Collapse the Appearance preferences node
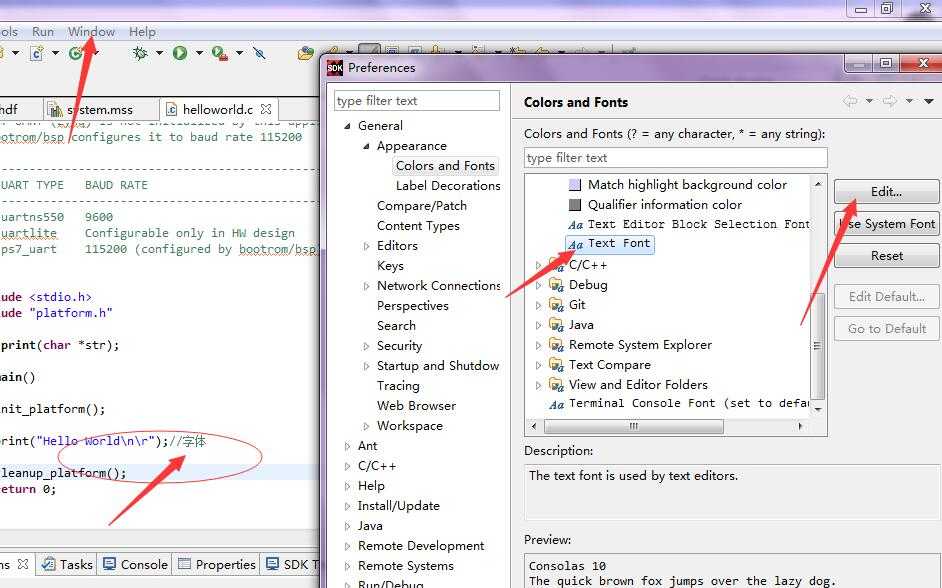This screenshot has width=942, height=588. coord(366,146)
